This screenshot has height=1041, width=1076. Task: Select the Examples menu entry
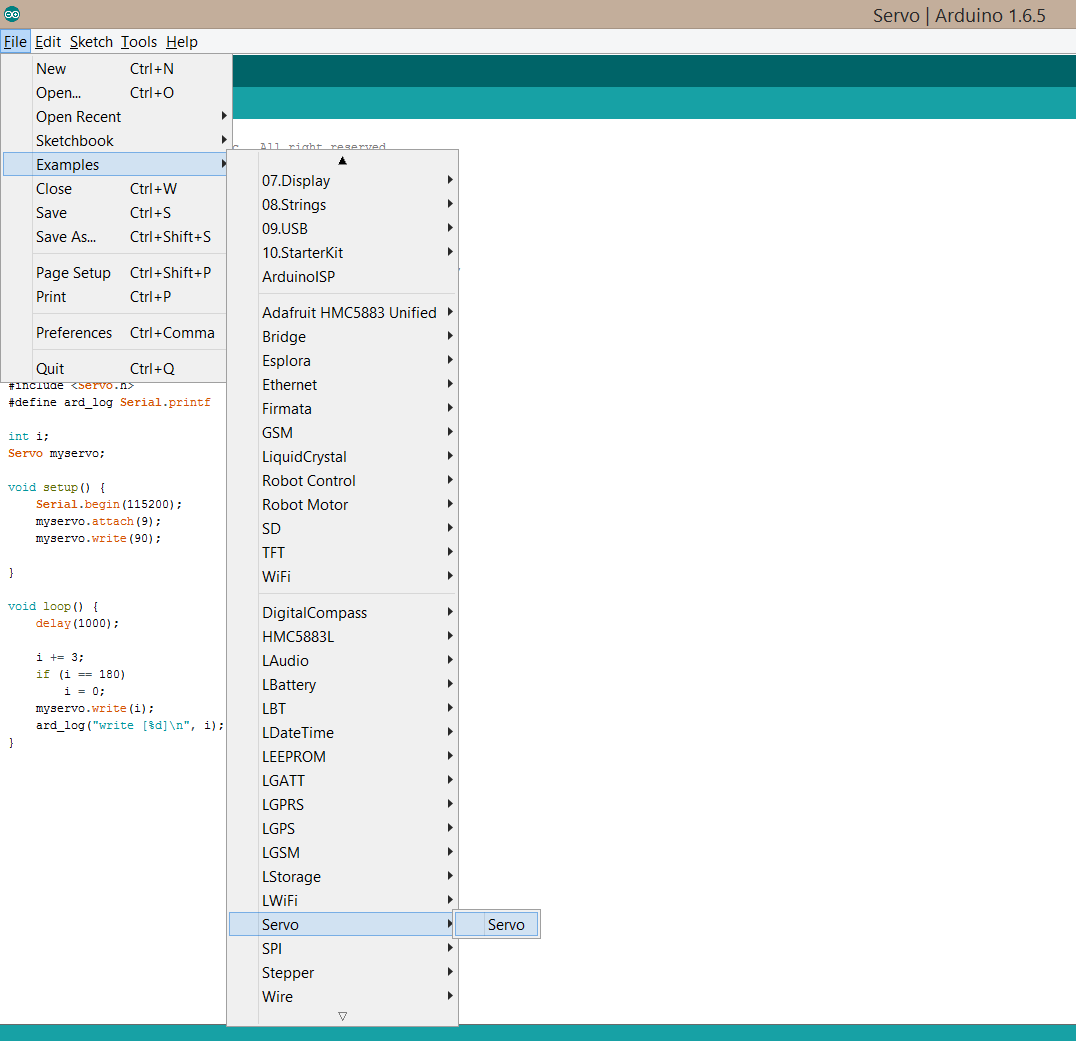click(x=115, y=165)
